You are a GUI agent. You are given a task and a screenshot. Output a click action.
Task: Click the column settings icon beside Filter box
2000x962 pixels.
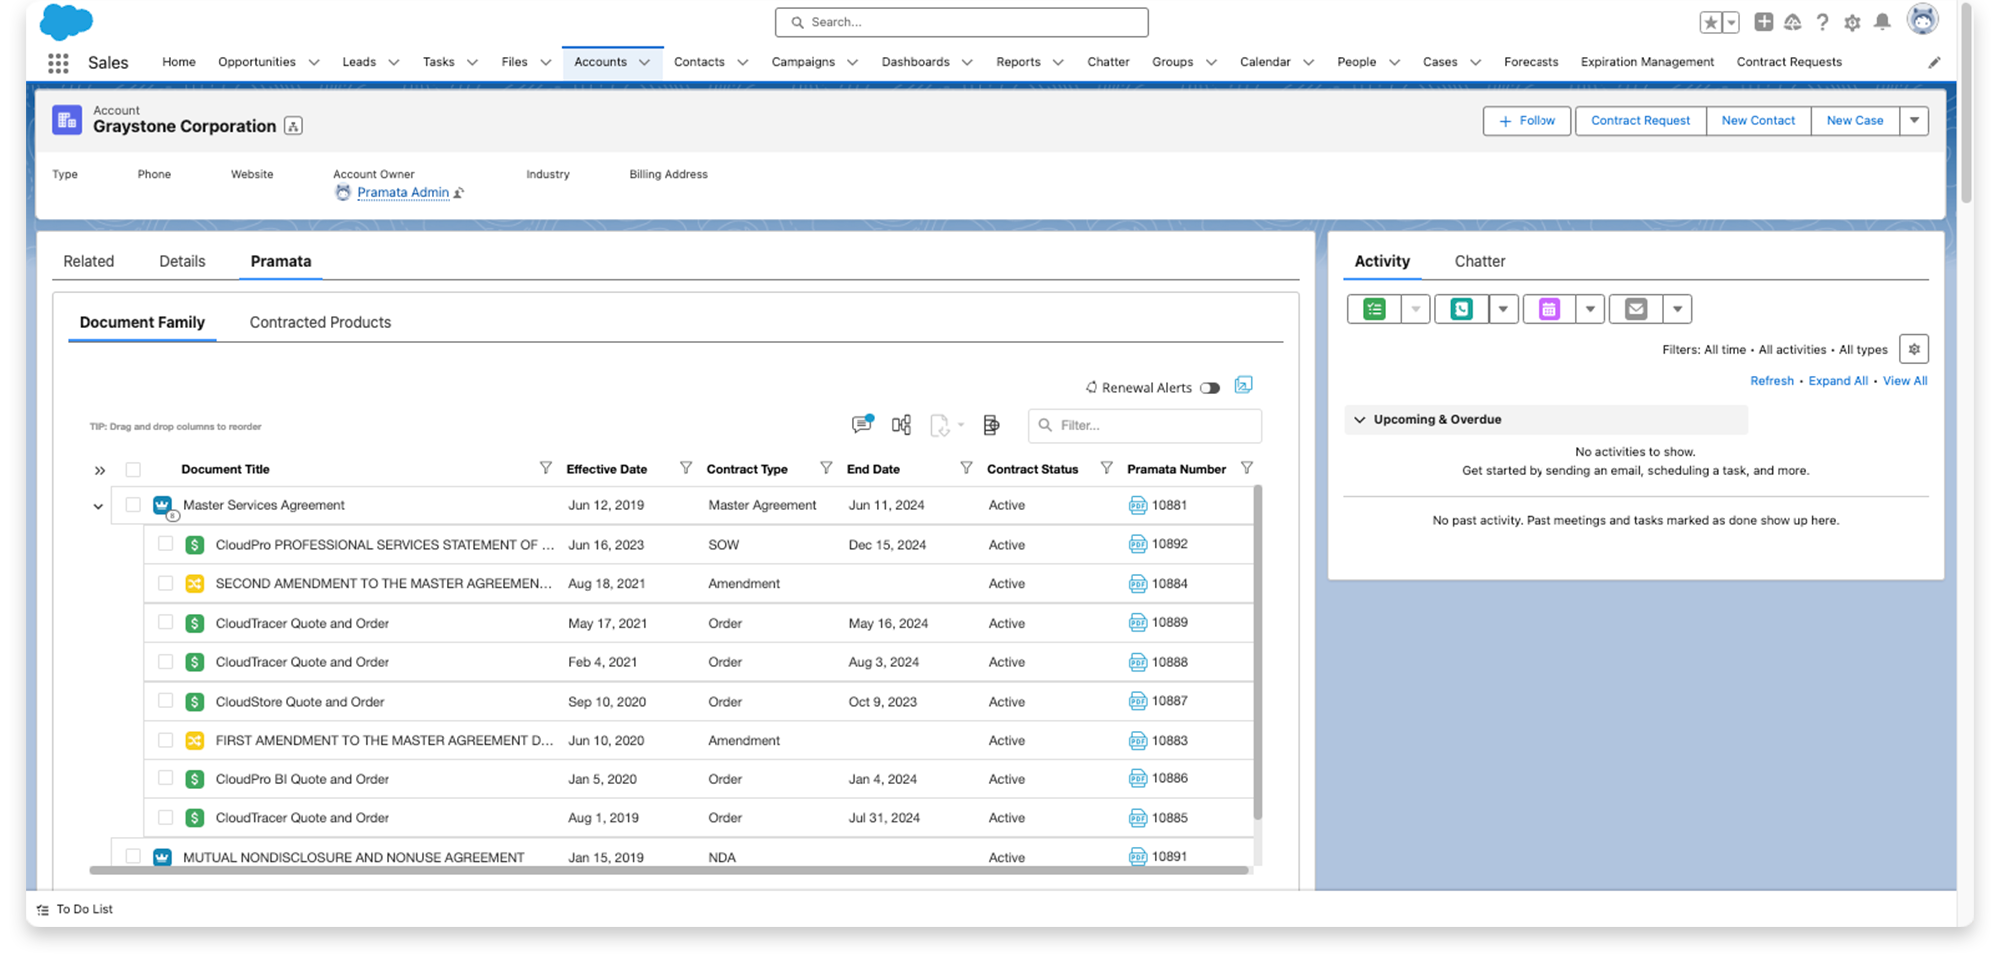[x=991, y=425]
